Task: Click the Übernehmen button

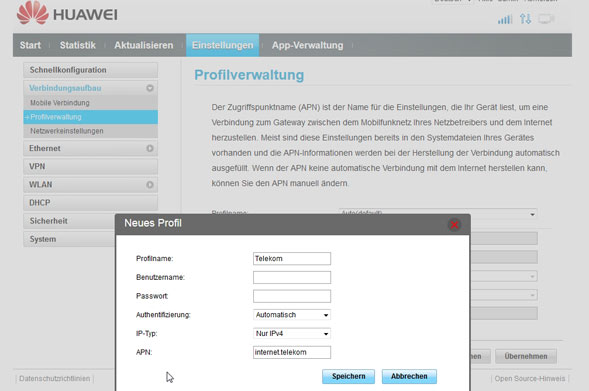Action: (526, 356)
